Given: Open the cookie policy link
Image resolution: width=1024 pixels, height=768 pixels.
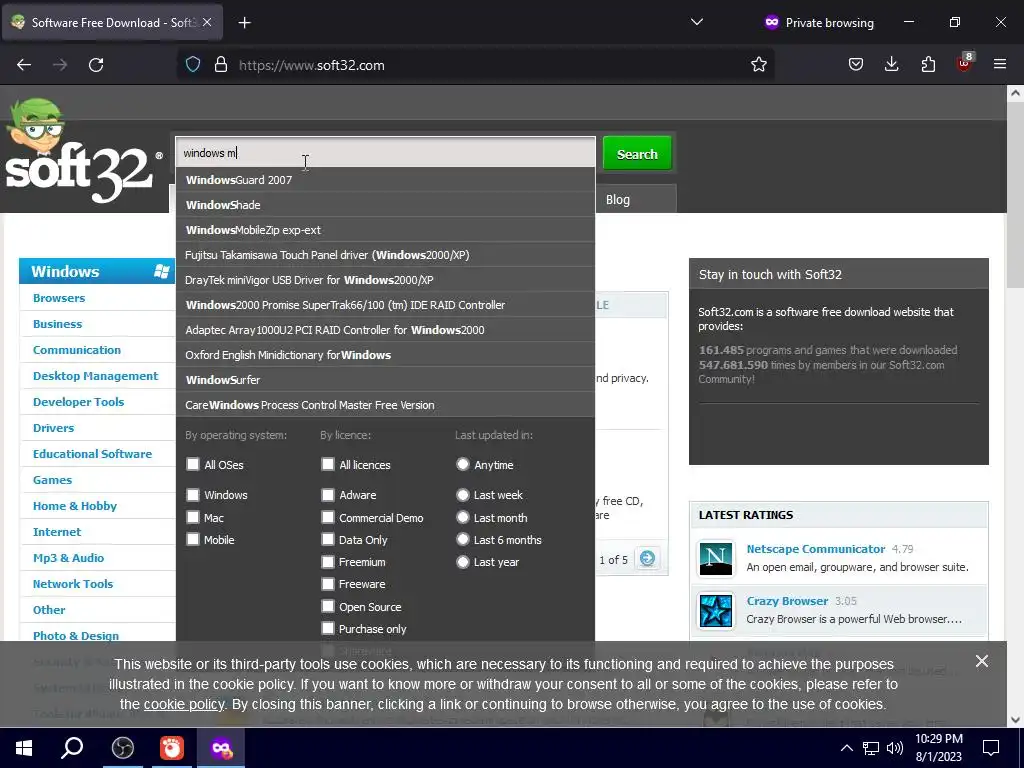Looking at the screenshot, I should pos(184,704).
